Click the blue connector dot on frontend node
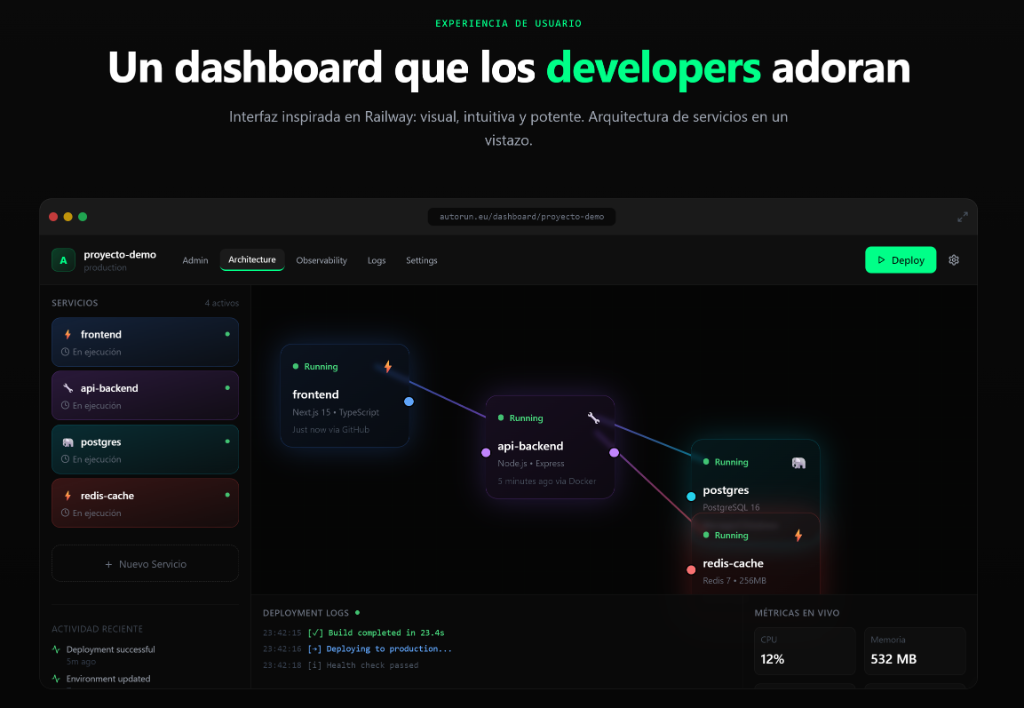This screenshot has width=1024, height=708. [x=409, y=402]
